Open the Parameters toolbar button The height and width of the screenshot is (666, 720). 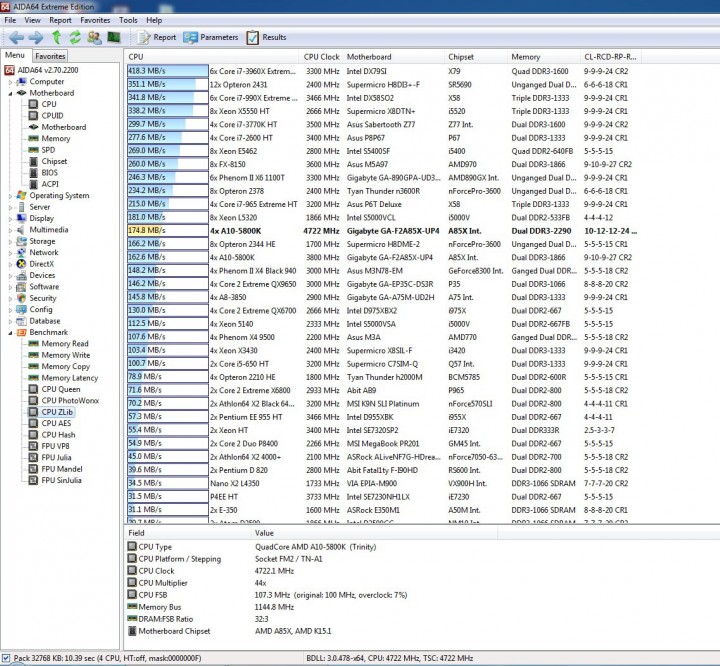pyautogui.click(x=211, y=37)
